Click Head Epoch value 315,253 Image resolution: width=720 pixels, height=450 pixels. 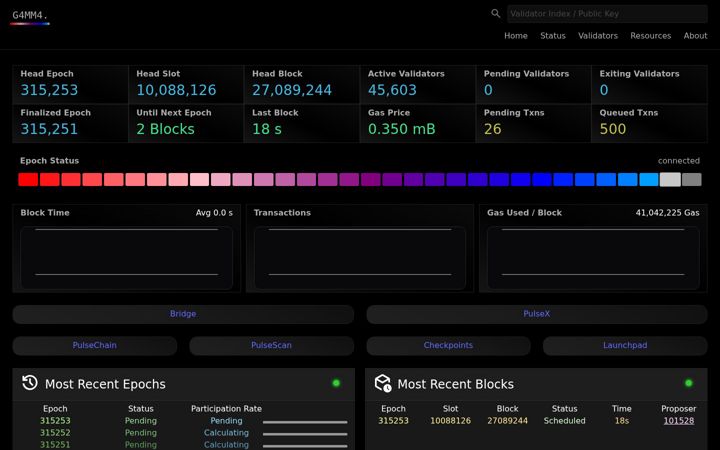point(49,90)
